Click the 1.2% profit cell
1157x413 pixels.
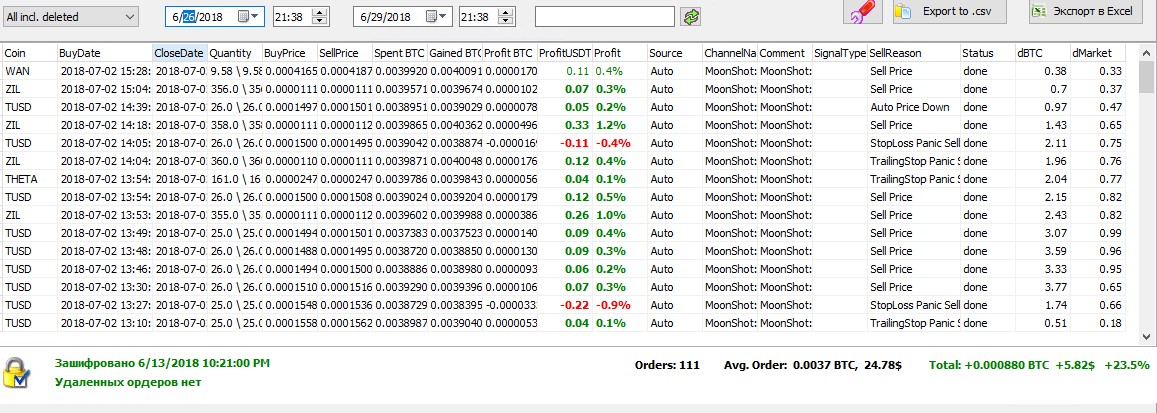point(620,125)
